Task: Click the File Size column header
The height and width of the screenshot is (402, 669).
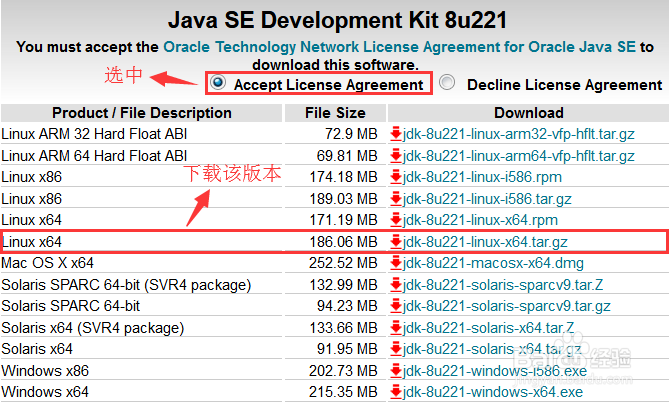Action: [x=335, y=113]
